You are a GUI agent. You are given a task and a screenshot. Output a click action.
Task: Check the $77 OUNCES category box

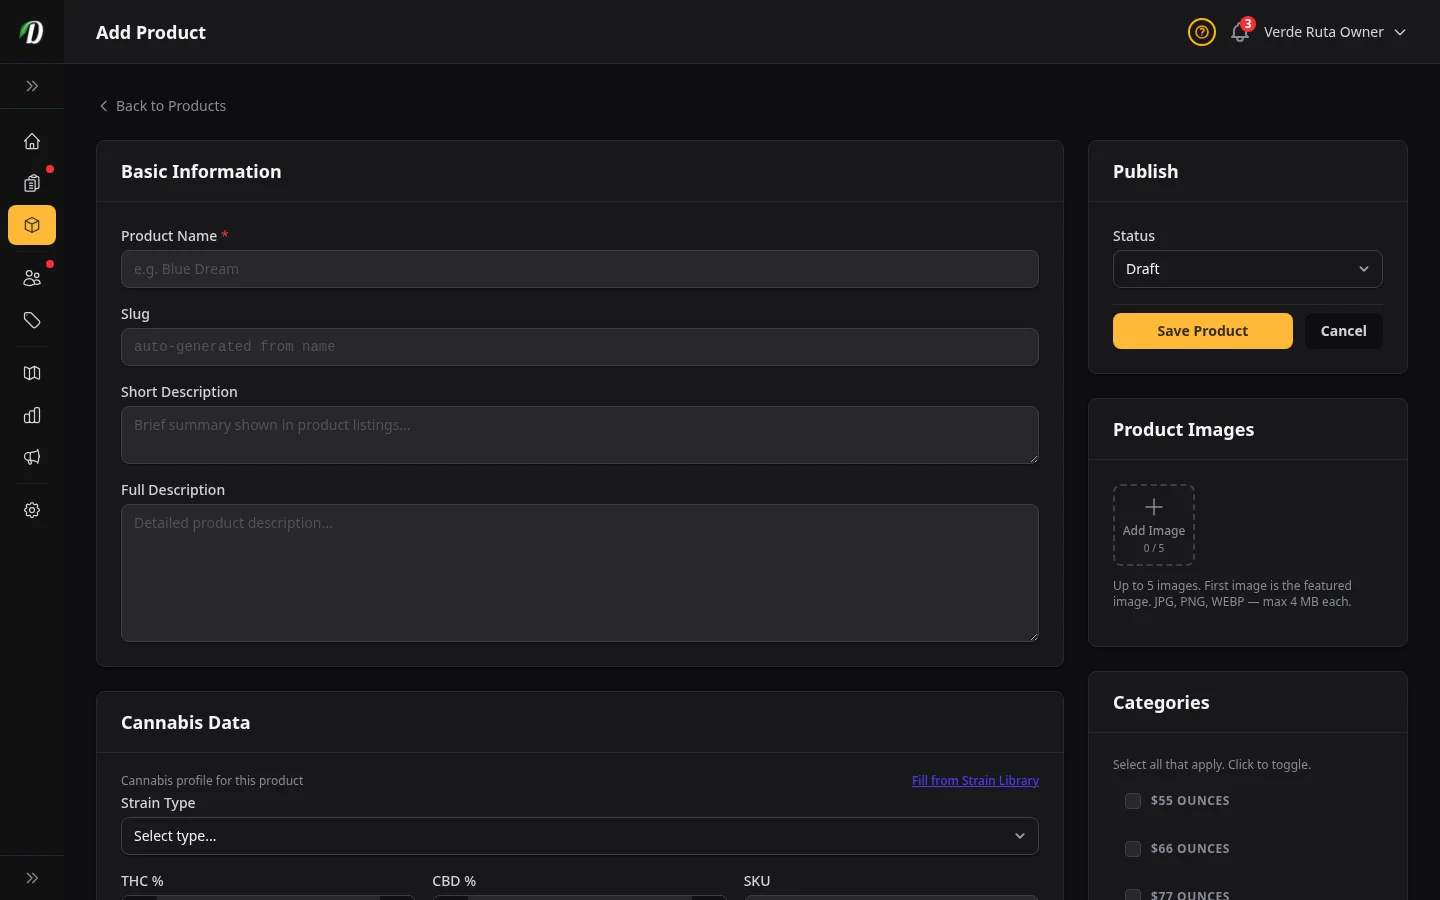[1133, 894]
